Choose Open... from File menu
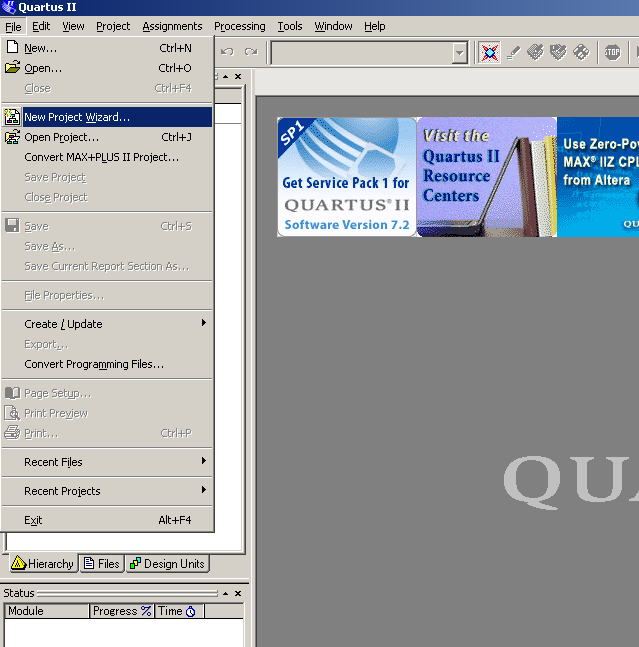 pyautogui.click(x=107, y=68)
